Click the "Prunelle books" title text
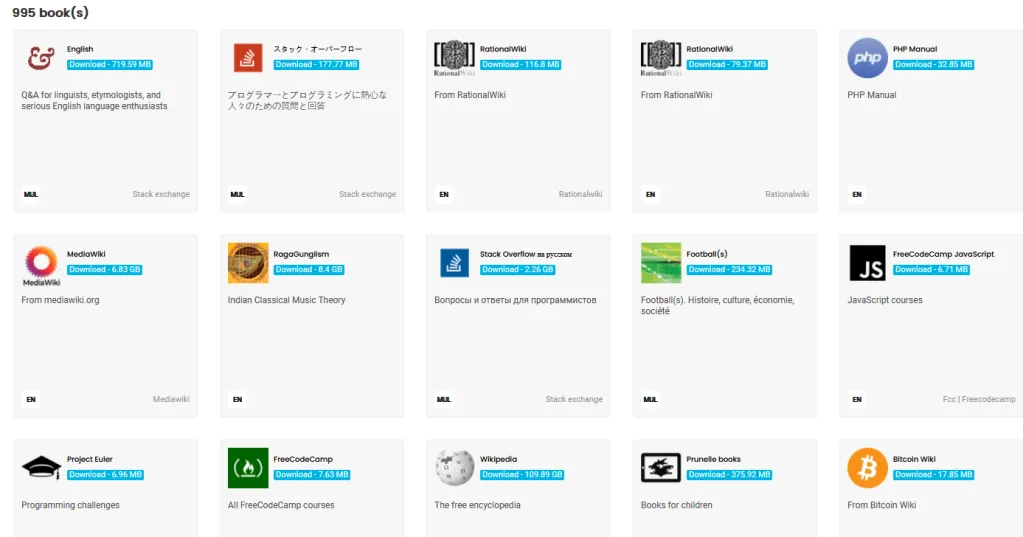Screen dimensions: 1023x537 tap(713, 459)
